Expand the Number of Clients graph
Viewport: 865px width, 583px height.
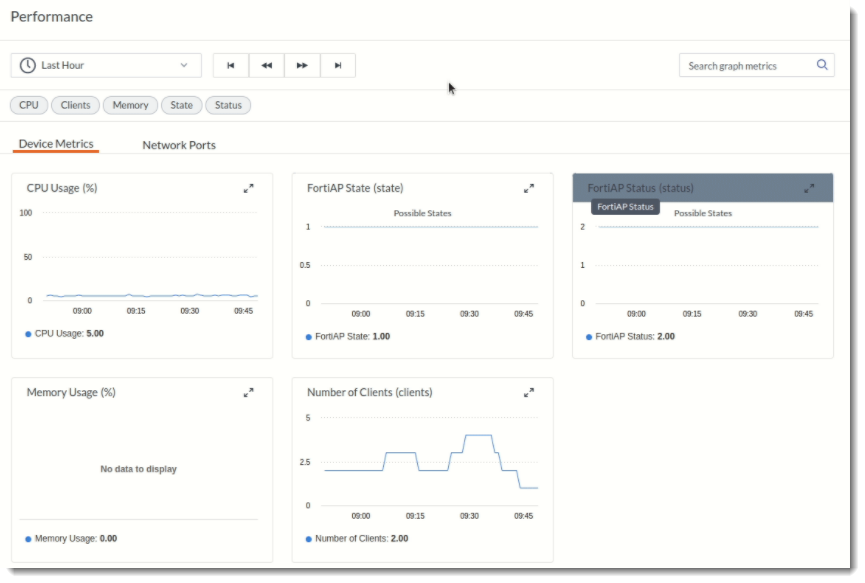pos(529,393)
